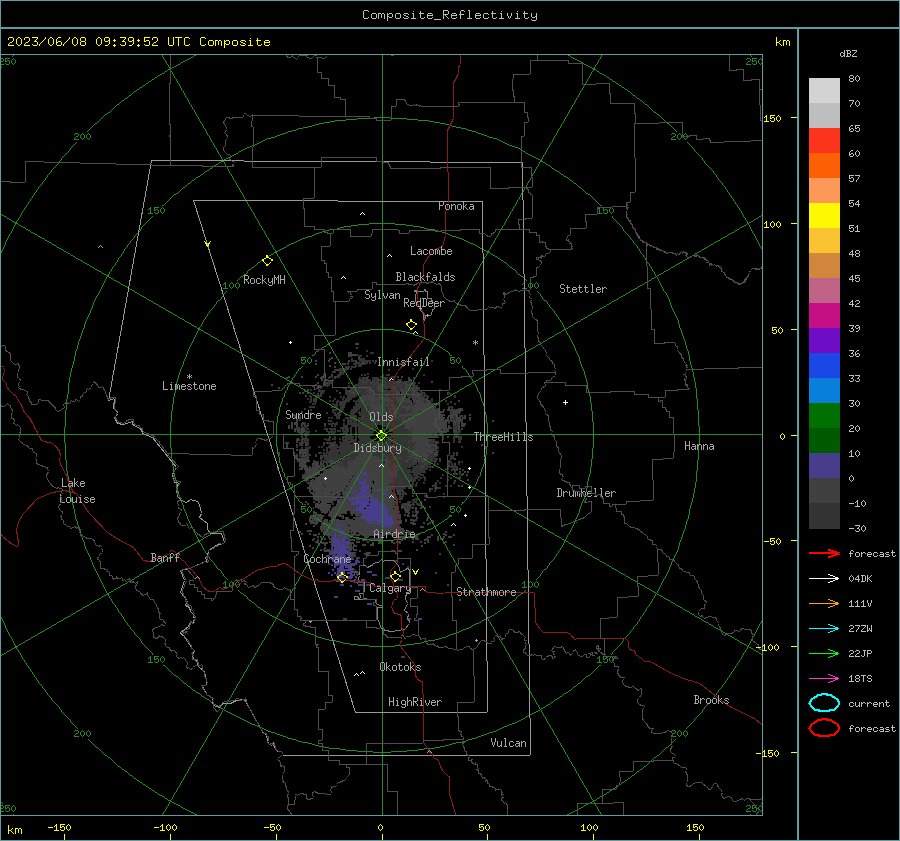Pick the magenta swatch between 42 and 39 dBZ
This screenshot has width=900, height=841.
click(x=824, y=316)
